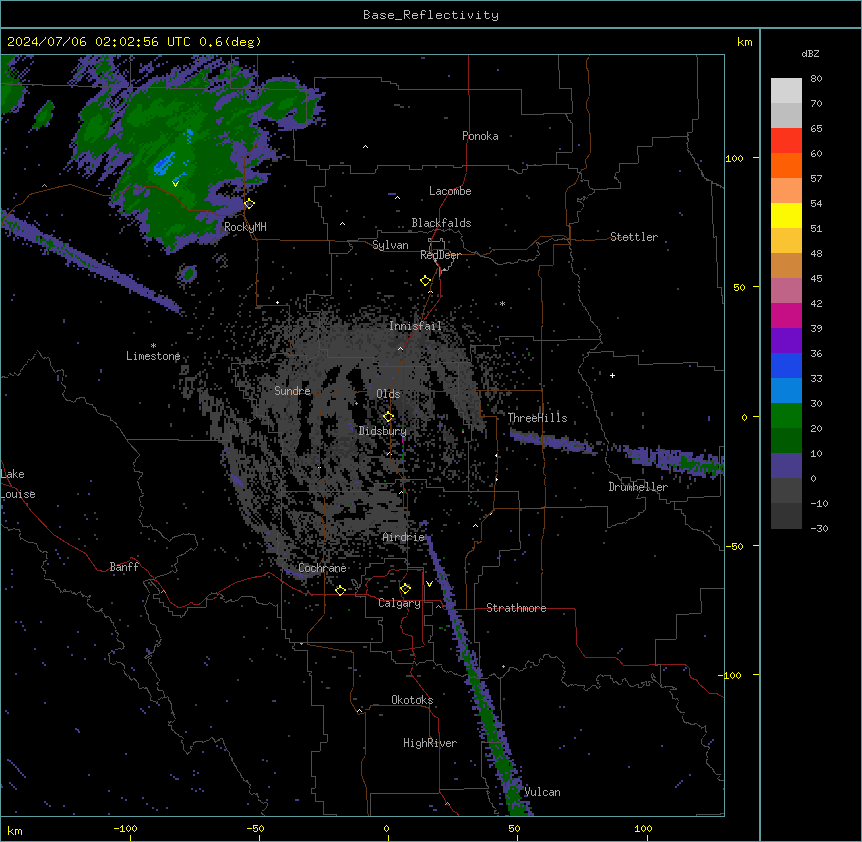Click the HighRiver city label
This screenshot has height=842, width=862.
(x=430, y=743)
